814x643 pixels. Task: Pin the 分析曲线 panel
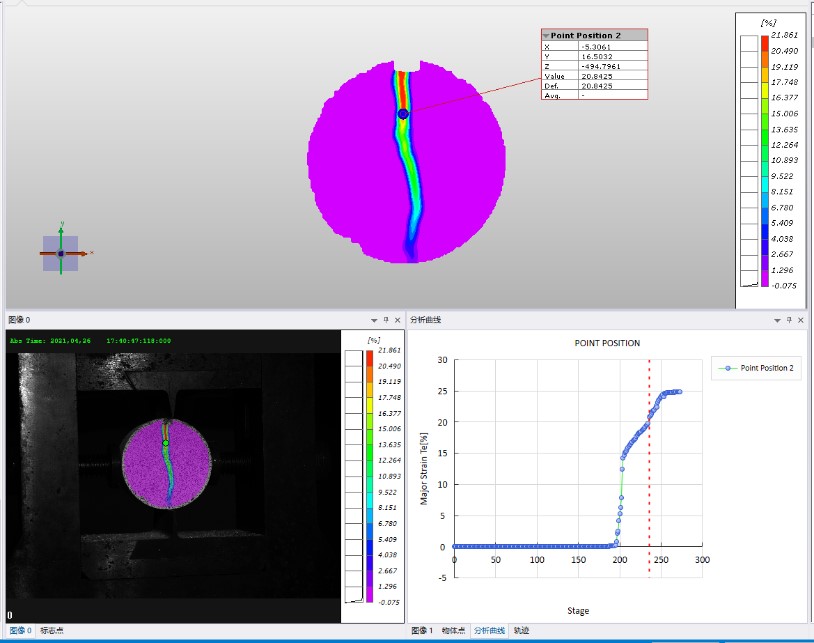tap(788, 320)
